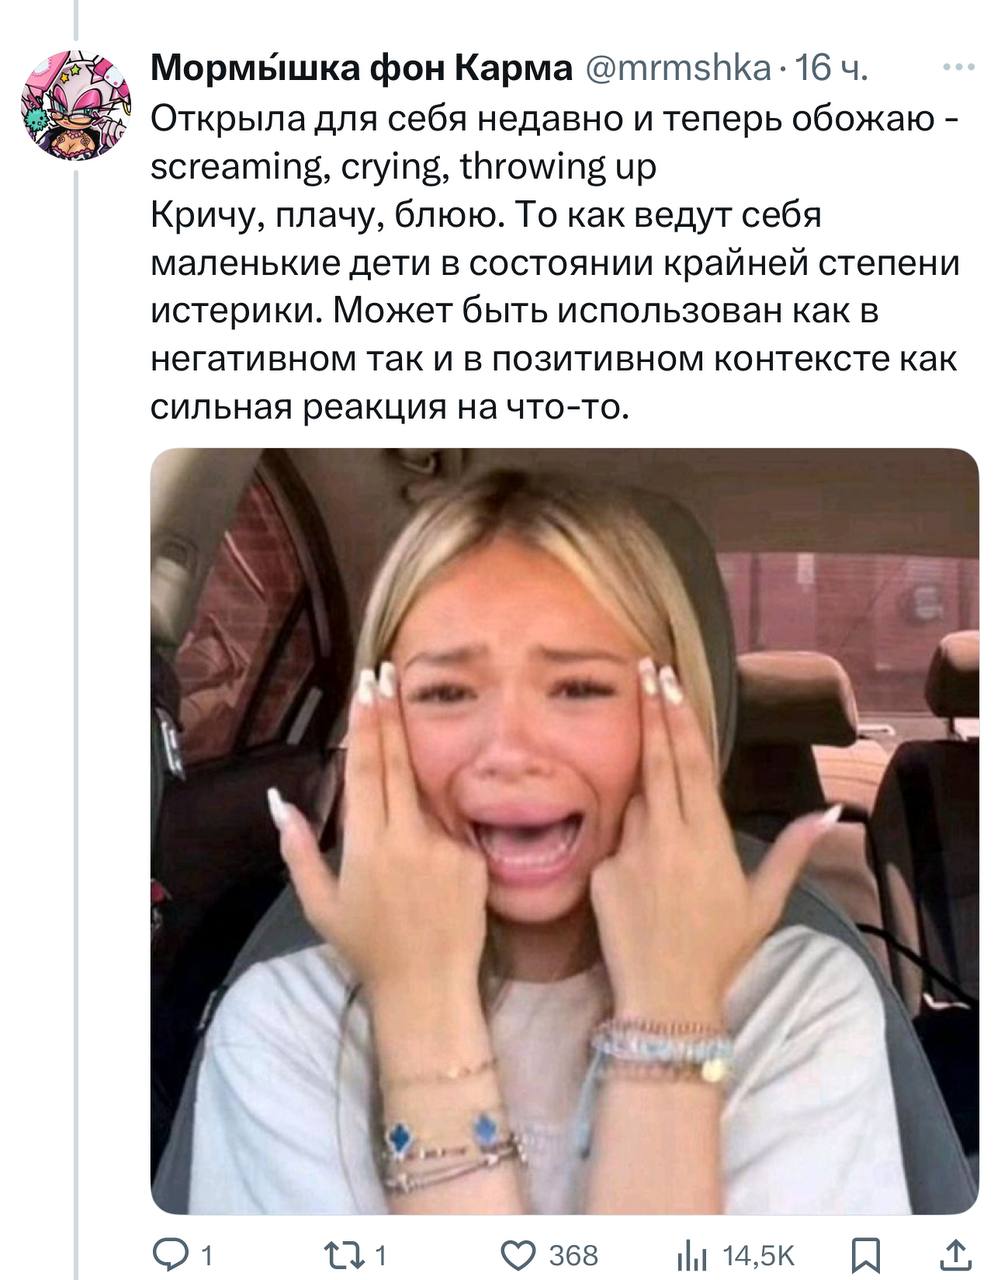This screenshot has height=1280, width=1001.
Task: Click the line "сильная реакция на что-то."
Action: click(x=391, y=407)
